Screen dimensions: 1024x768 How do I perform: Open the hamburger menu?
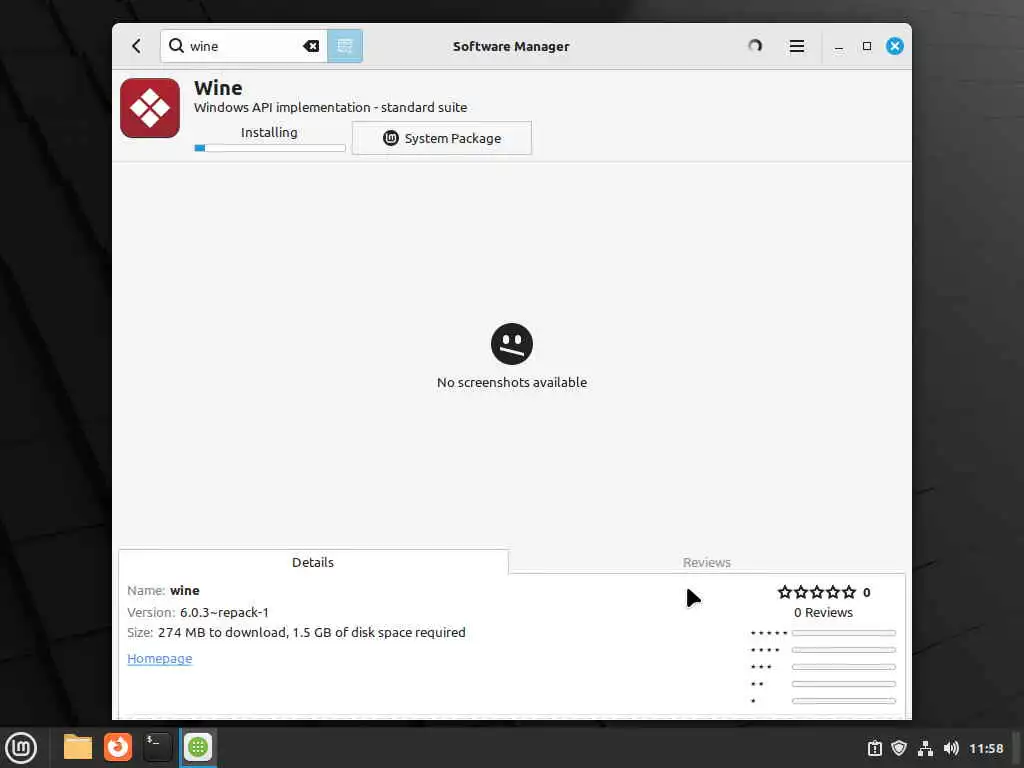point(797,46)
